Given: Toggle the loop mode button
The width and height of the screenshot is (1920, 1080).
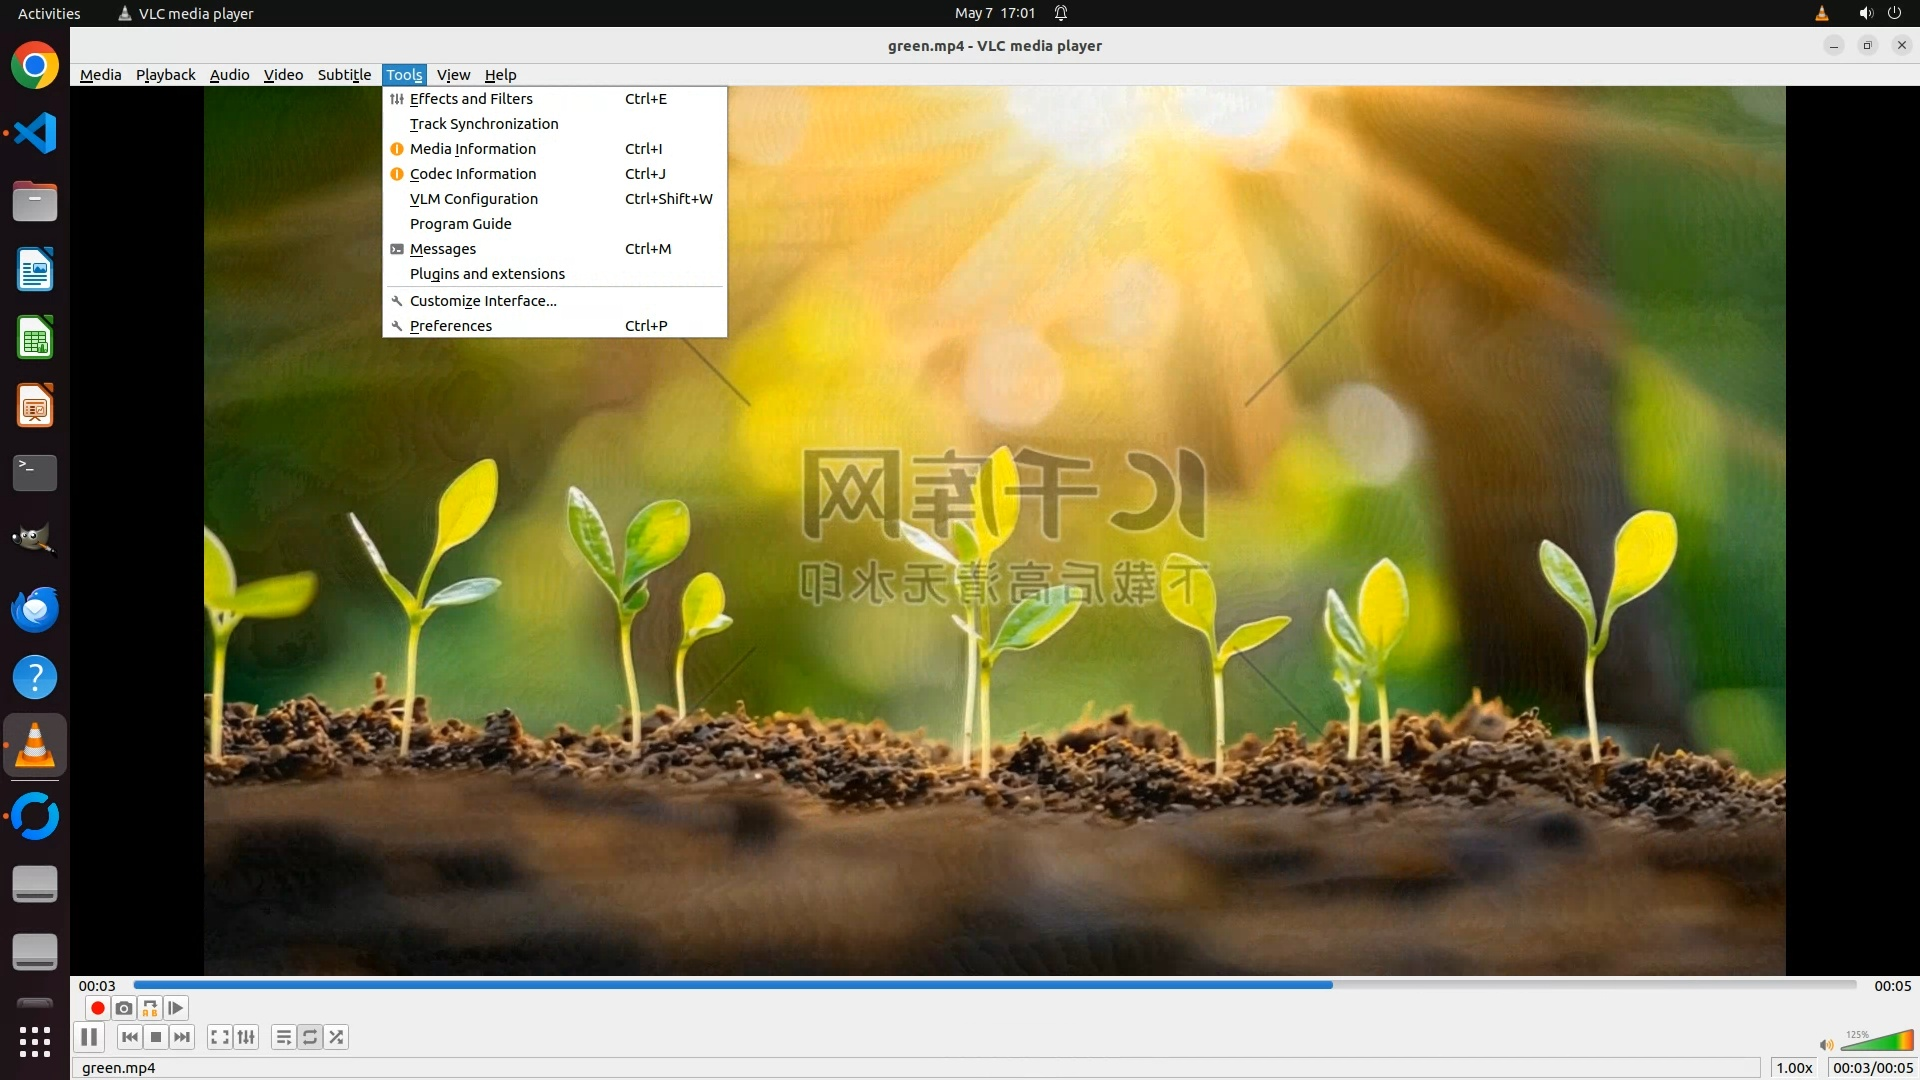Looking at the screenshot, I should [310, 1037].
